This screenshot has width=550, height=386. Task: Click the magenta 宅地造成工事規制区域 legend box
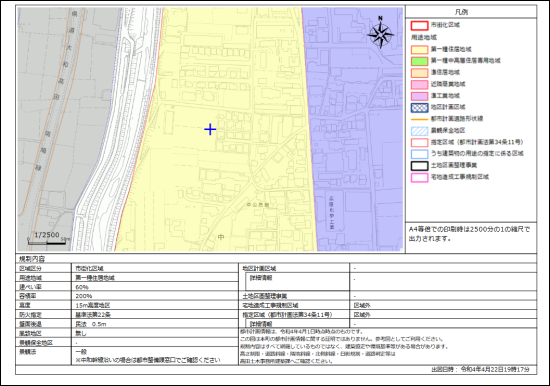[419, 177]
